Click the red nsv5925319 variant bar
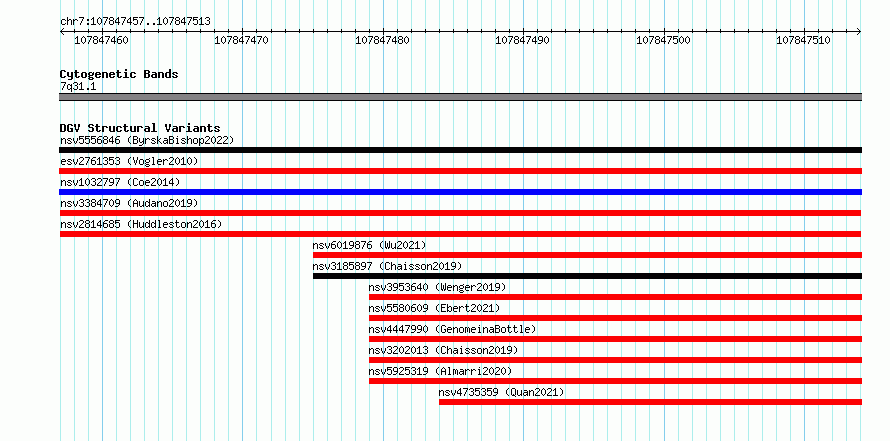 tap(615, 381)
